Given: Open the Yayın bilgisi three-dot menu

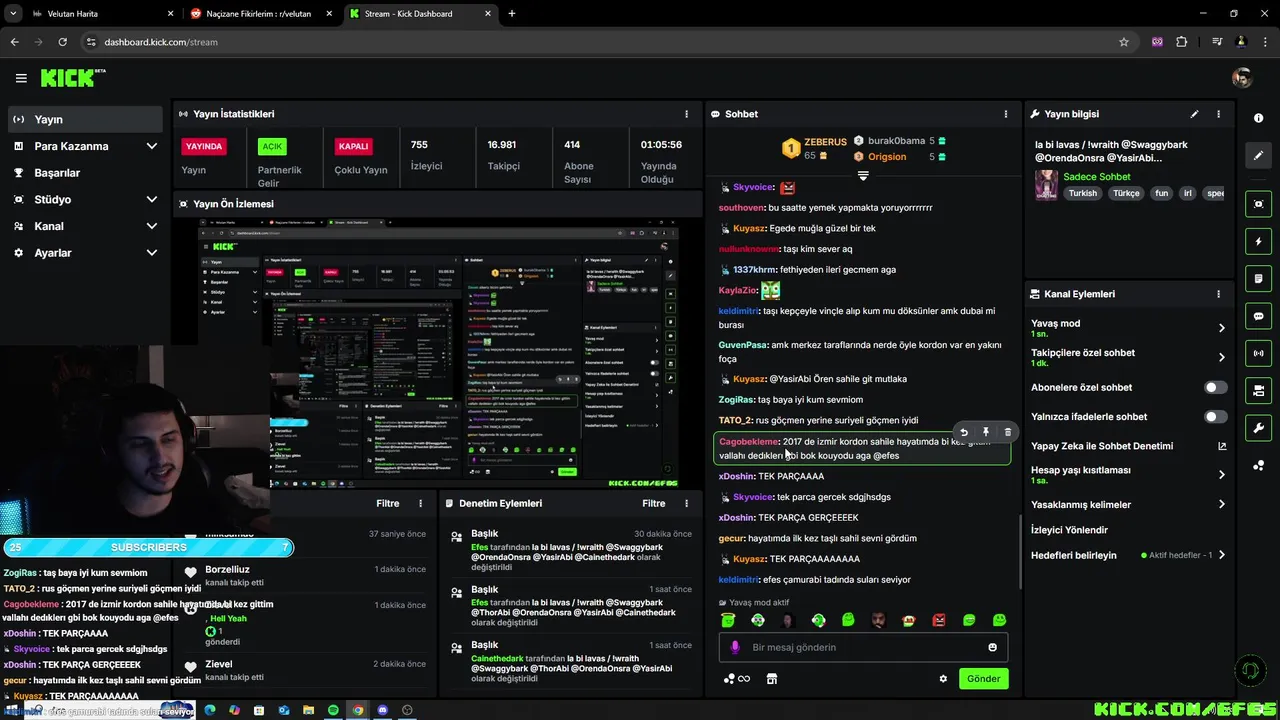Looking at the screenshot, I should pos(1218,114).
